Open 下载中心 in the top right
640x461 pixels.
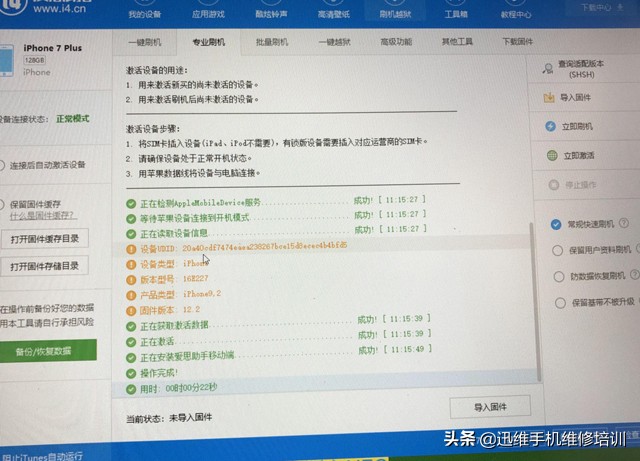(x=602, y=7)
